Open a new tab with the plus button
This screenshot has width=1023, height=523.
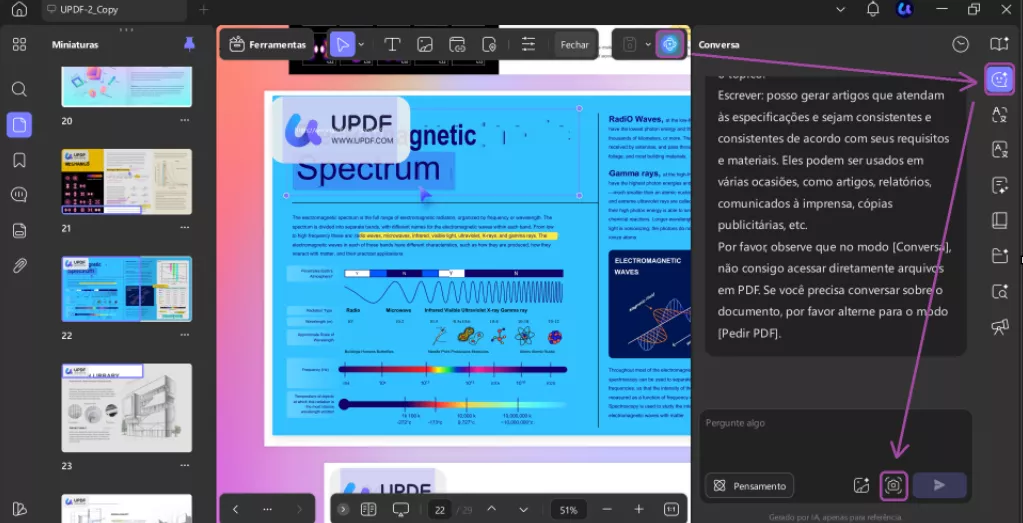204,10
